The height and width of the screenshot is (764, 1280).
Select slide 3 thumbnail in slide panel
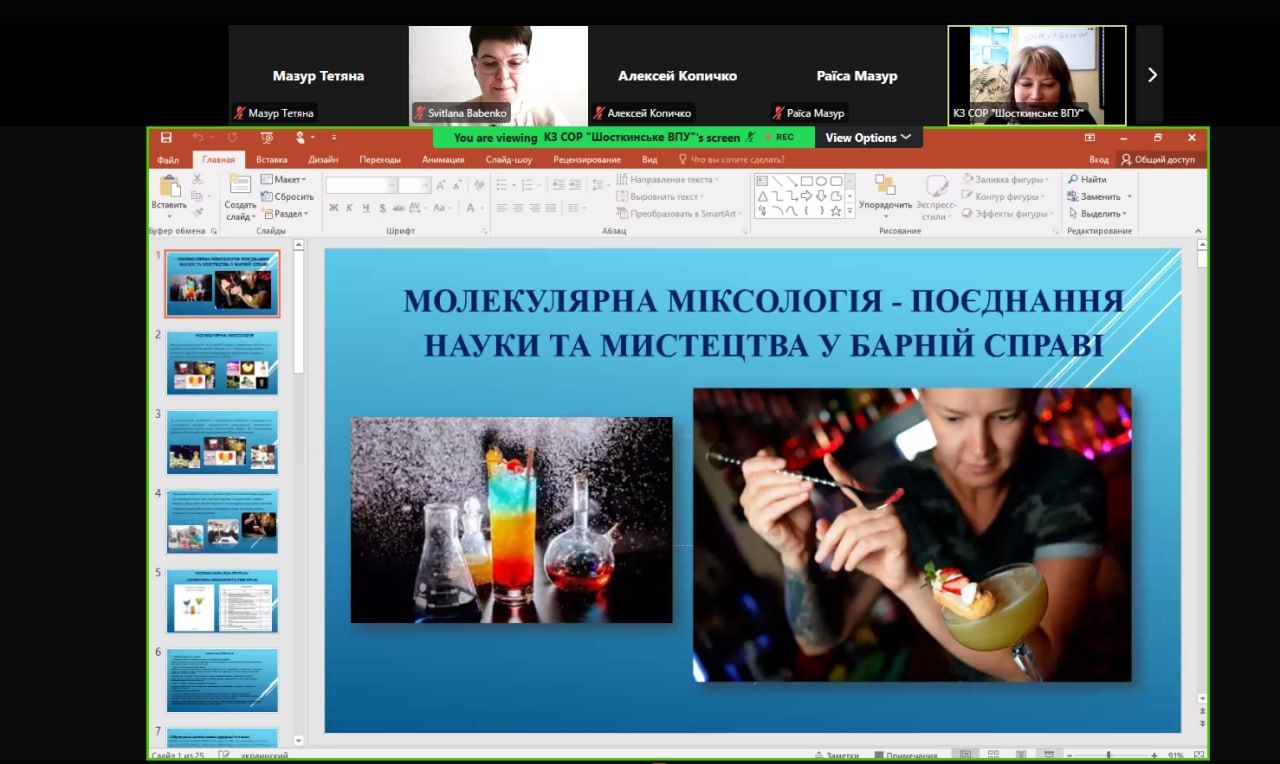pos(222,442)
